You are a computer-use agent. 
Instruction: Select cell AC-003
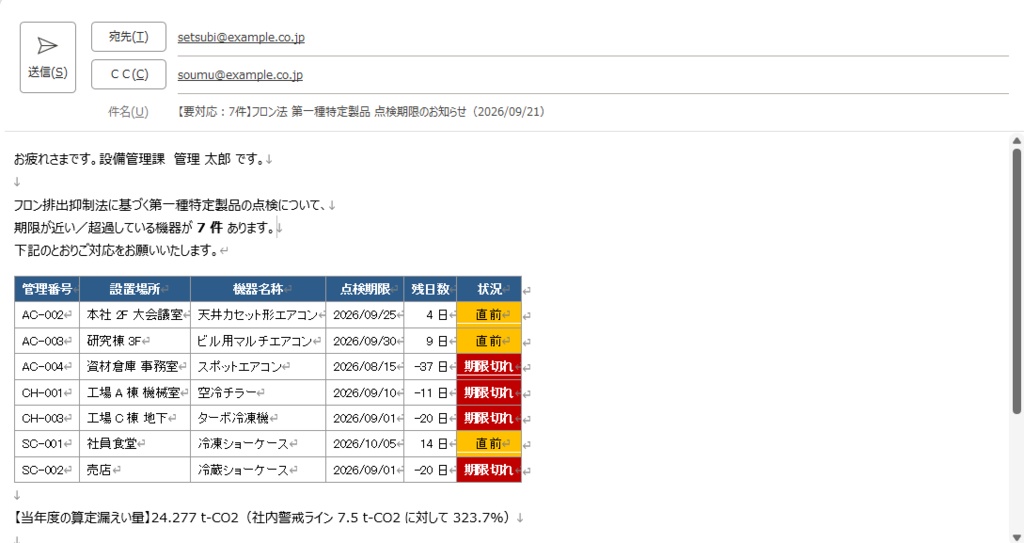47,341
